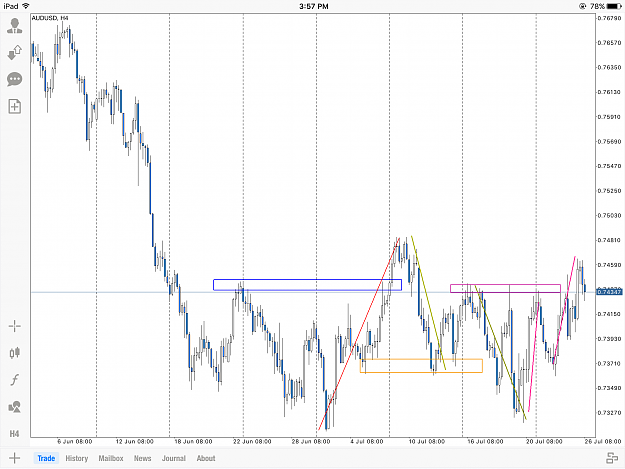Screen dimensions: 625x469
Task: Select the purple rectangle object on chart
Action: (x=505, y=288)
